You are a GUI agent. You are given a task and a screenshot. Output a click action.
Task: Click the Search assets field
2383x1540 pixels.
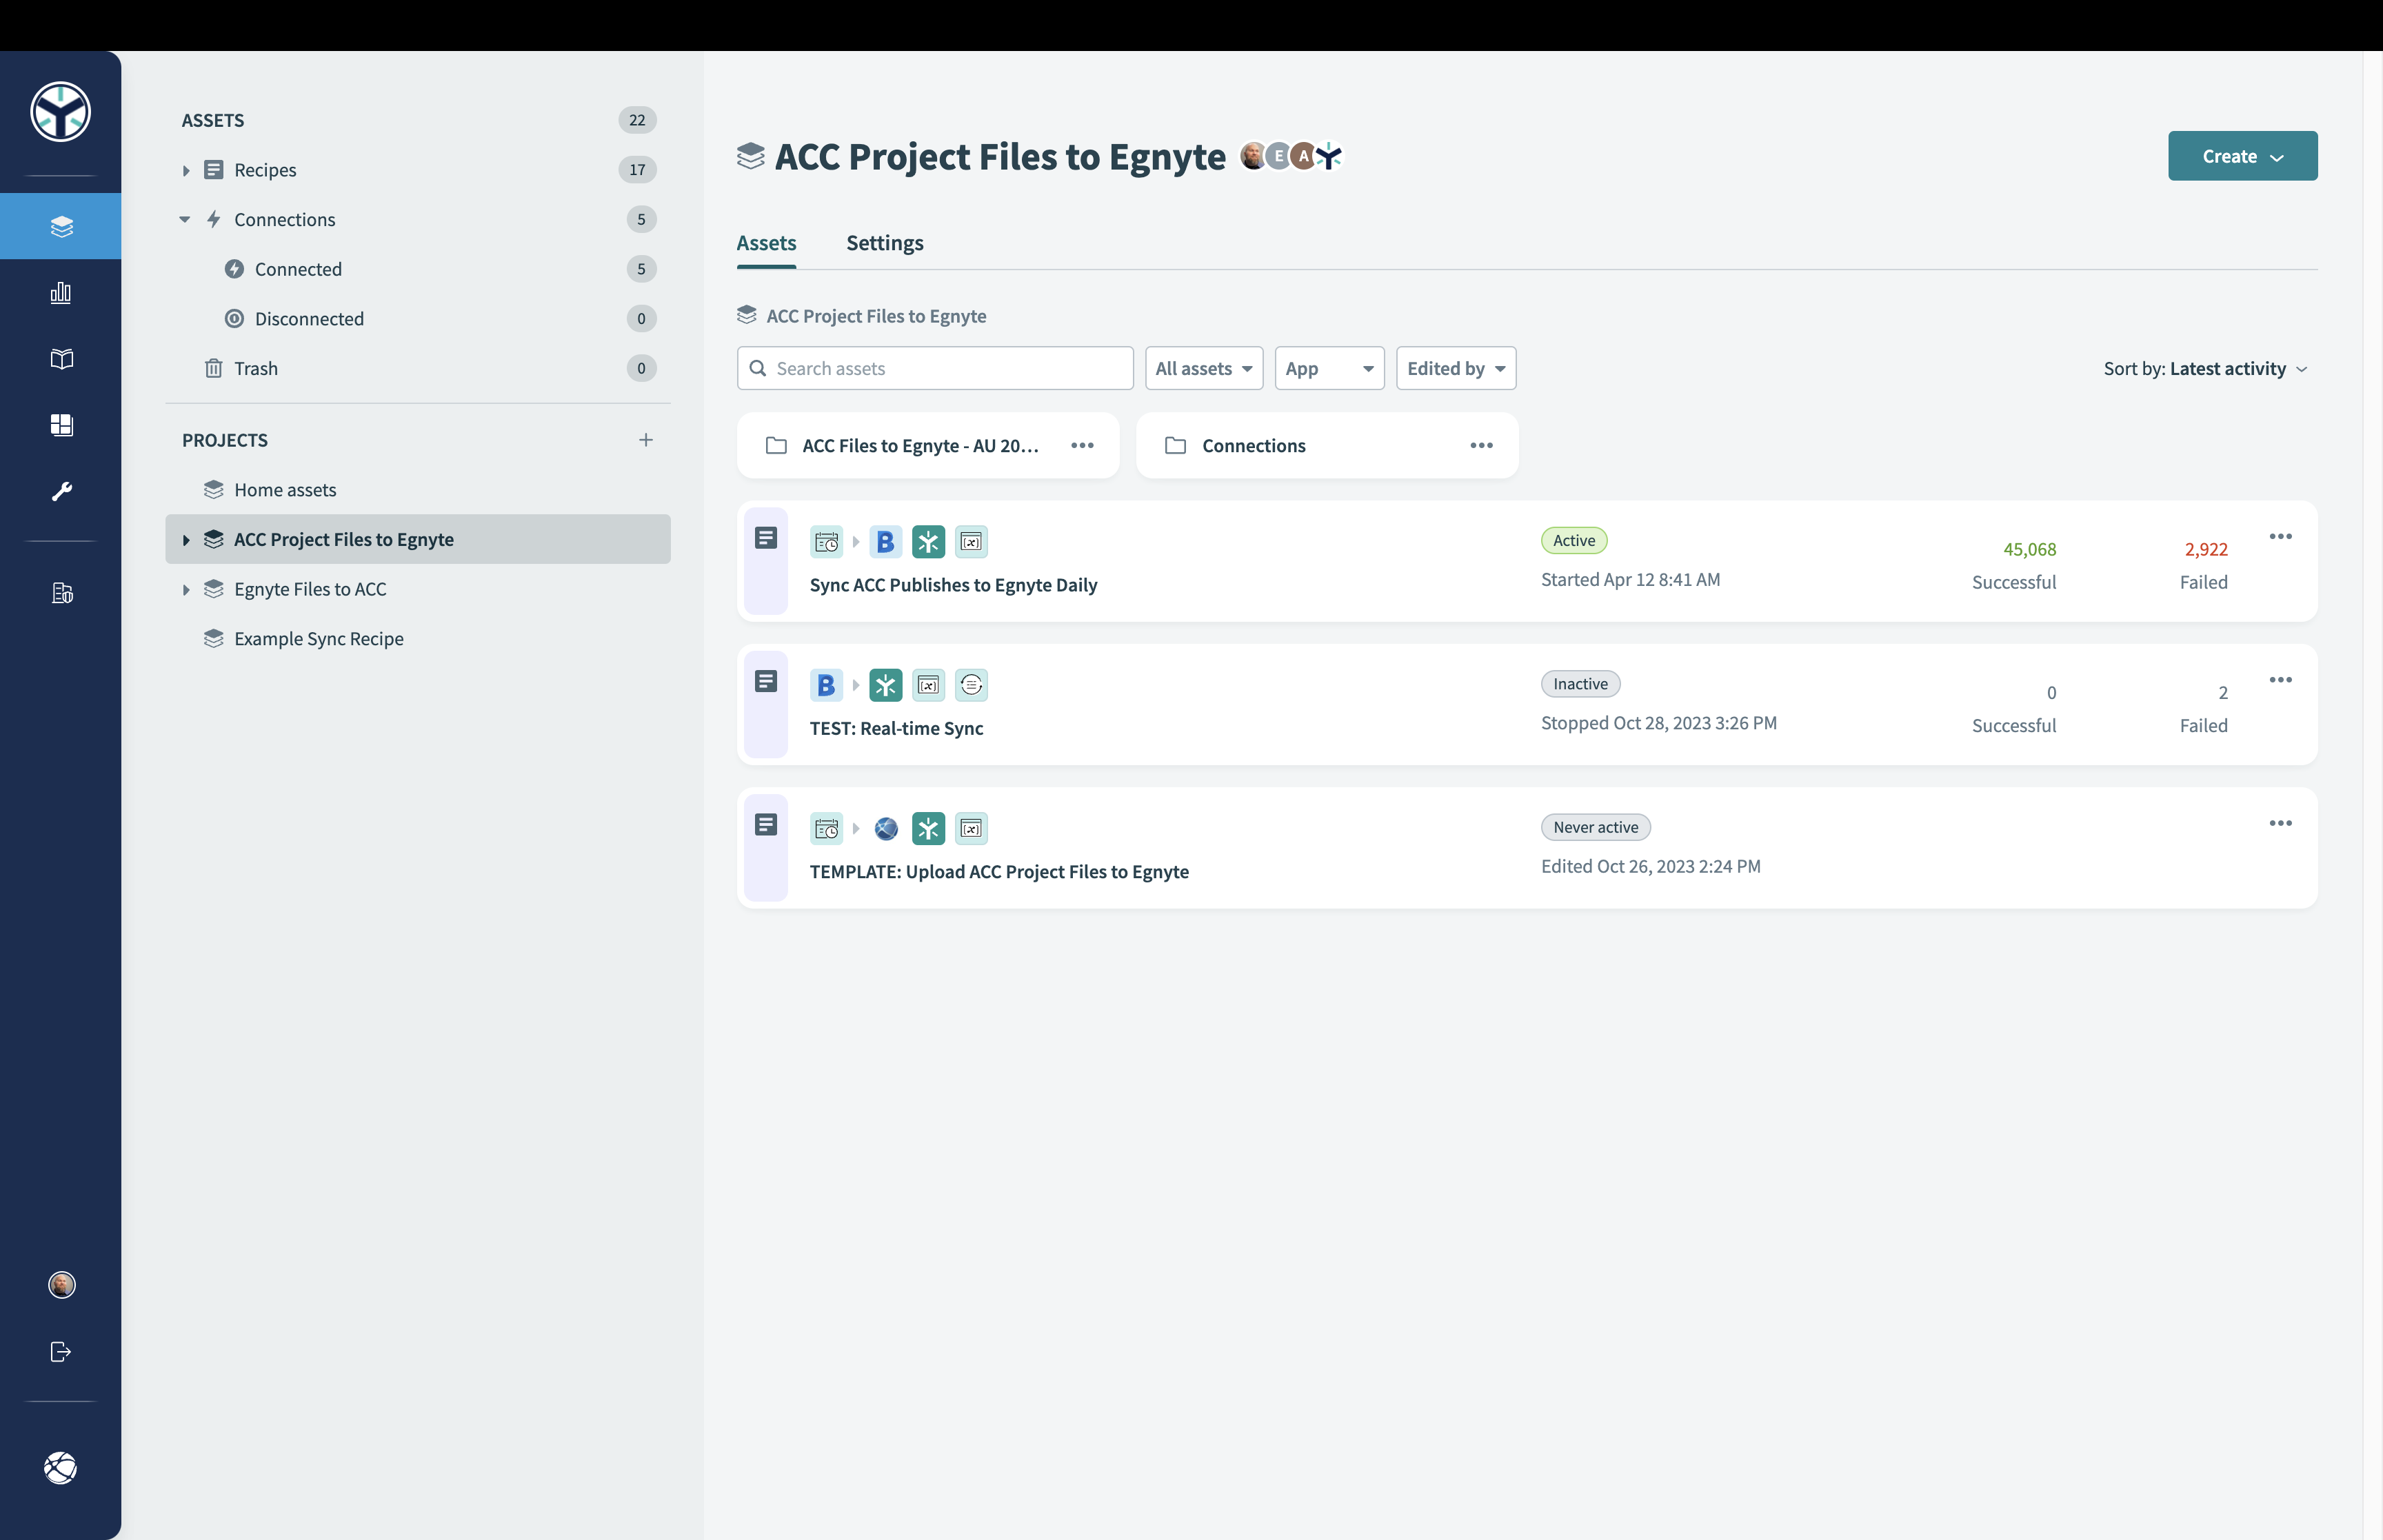click(935, 368)
